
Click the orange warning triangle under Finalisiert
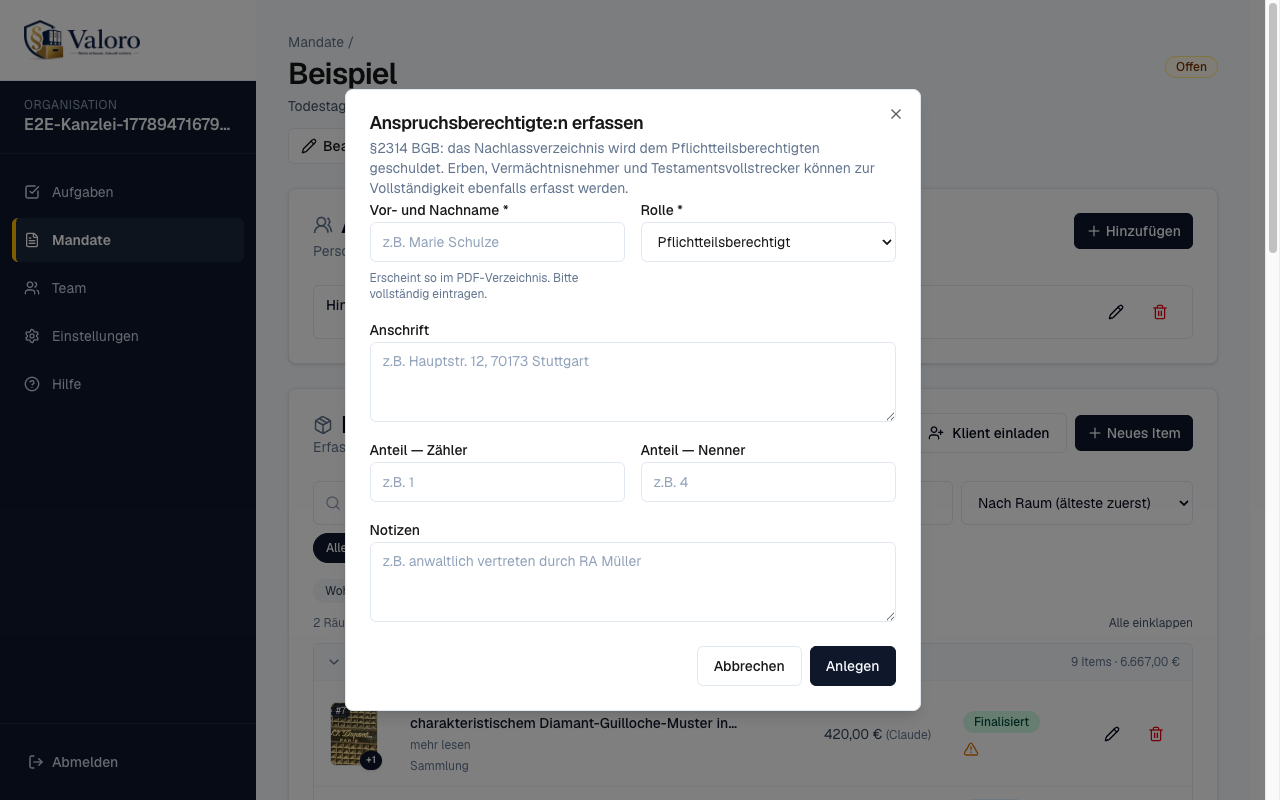[x=971, y=749]
